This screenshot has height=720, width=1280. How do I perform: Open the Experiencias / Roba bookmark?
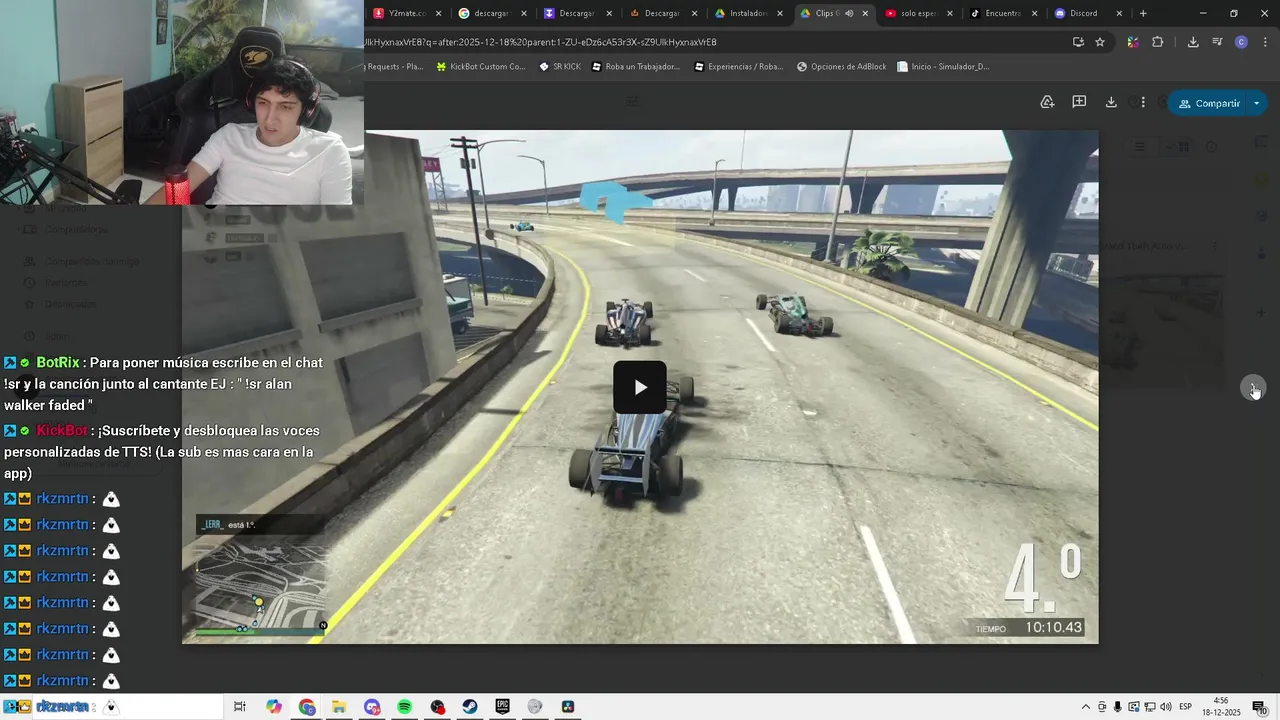(x=738, y=67)
